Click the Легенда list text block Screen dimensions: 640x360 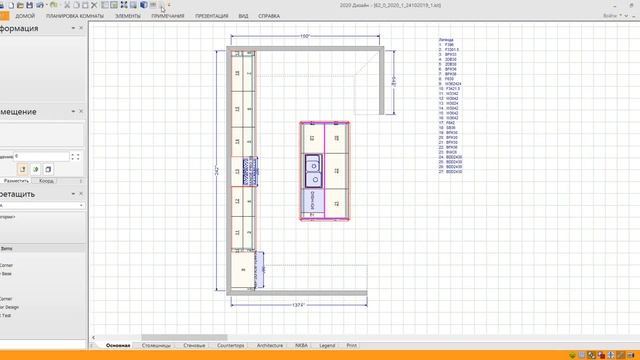(x=450, y=106)
